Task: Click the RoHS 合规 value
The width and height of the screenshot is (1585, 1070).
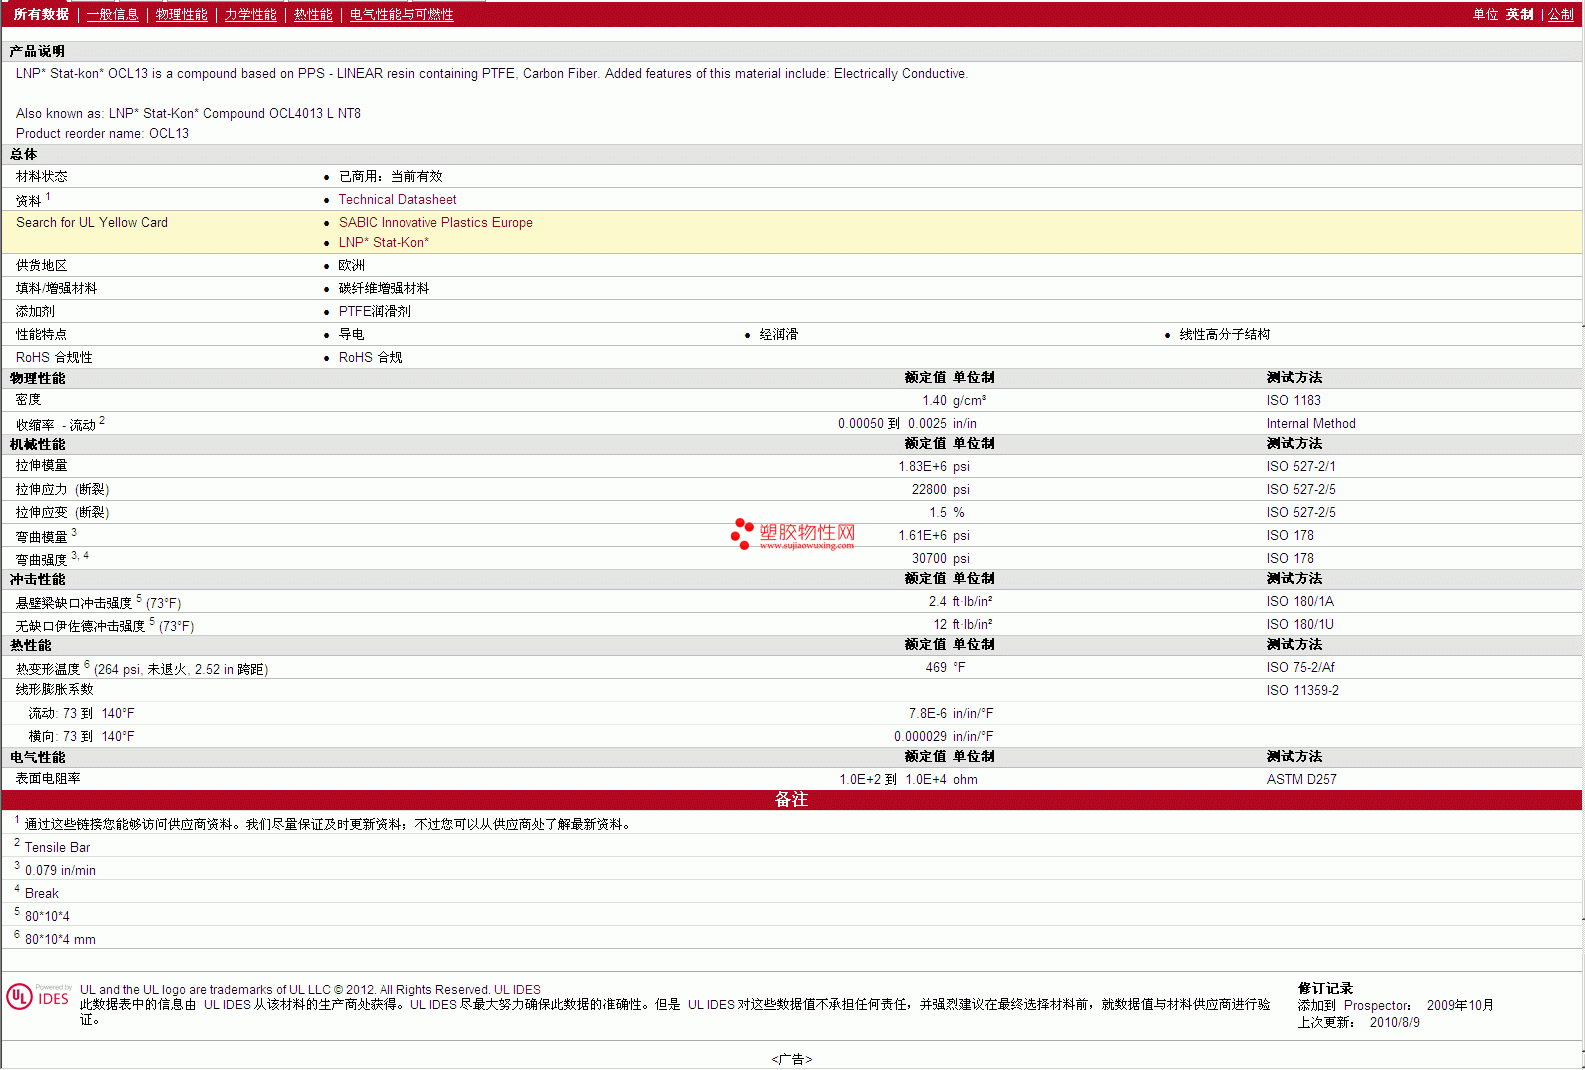Action: pyautogui.click(x=370, y=357)
